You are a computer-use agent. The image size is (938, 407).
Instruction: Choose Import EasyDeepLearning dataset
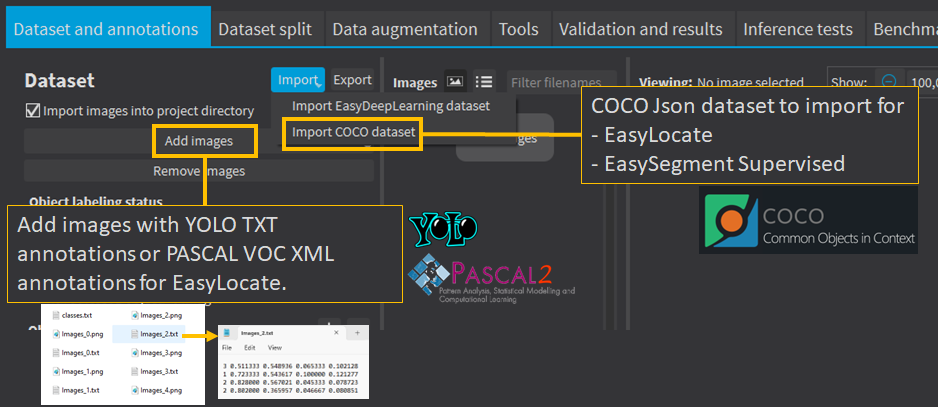(x=391, y=106)
